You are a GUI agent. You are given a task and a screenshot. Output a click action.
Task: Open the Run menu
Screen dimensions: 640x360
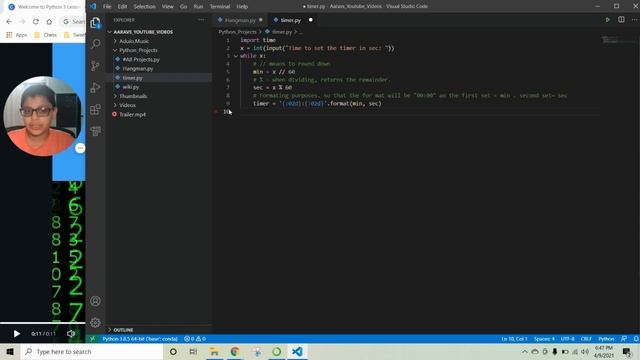pos(198,6)
